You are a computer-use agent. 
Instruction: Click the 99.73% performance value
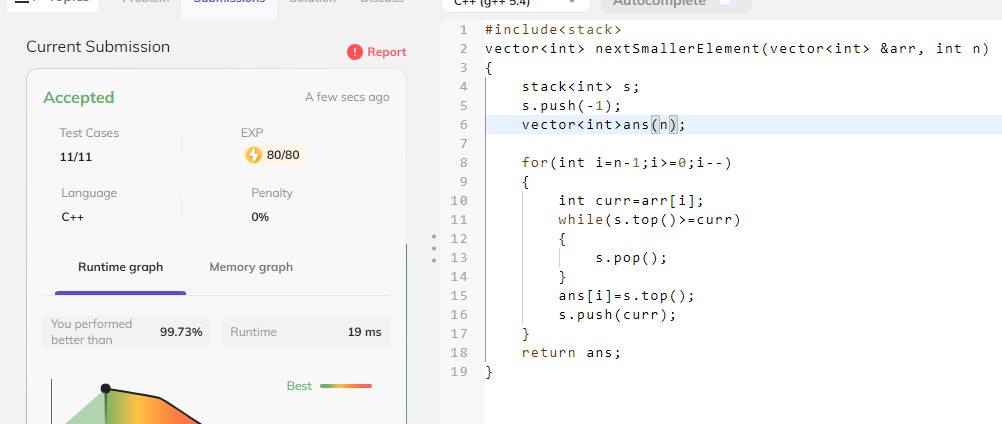point(181,332)
